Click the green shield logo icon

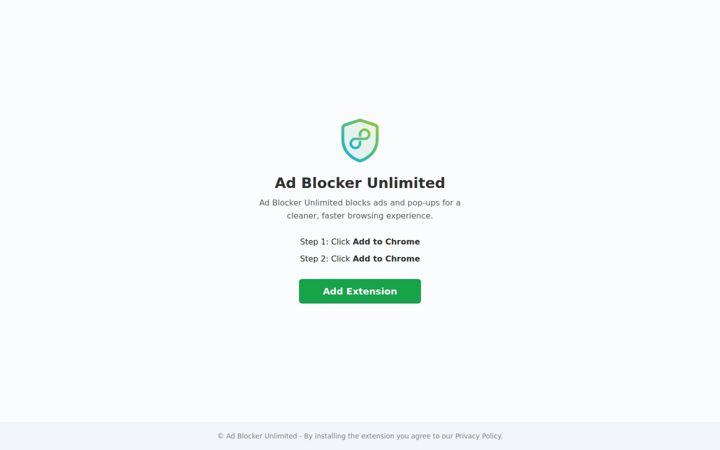(360, 141)
